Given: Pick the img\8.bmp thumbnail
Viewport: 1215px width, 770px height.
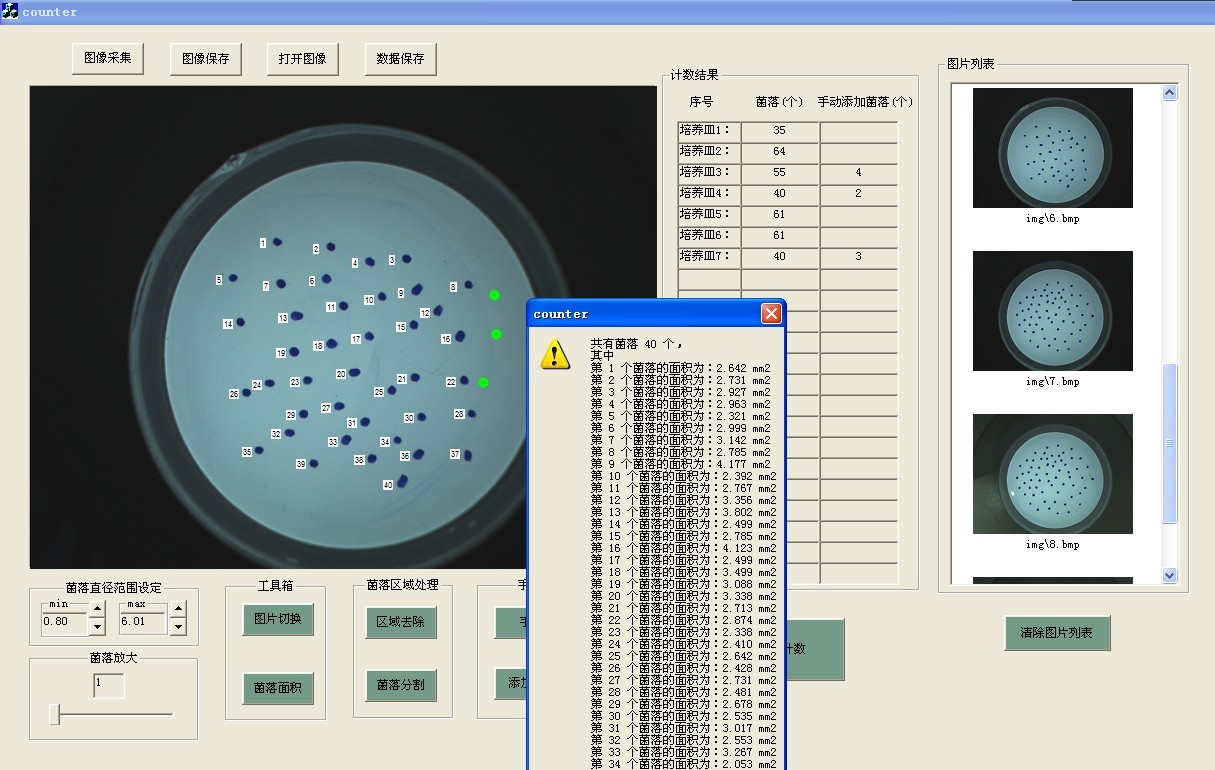Looking at the screenshot, I should click(x=1052, y=474).
